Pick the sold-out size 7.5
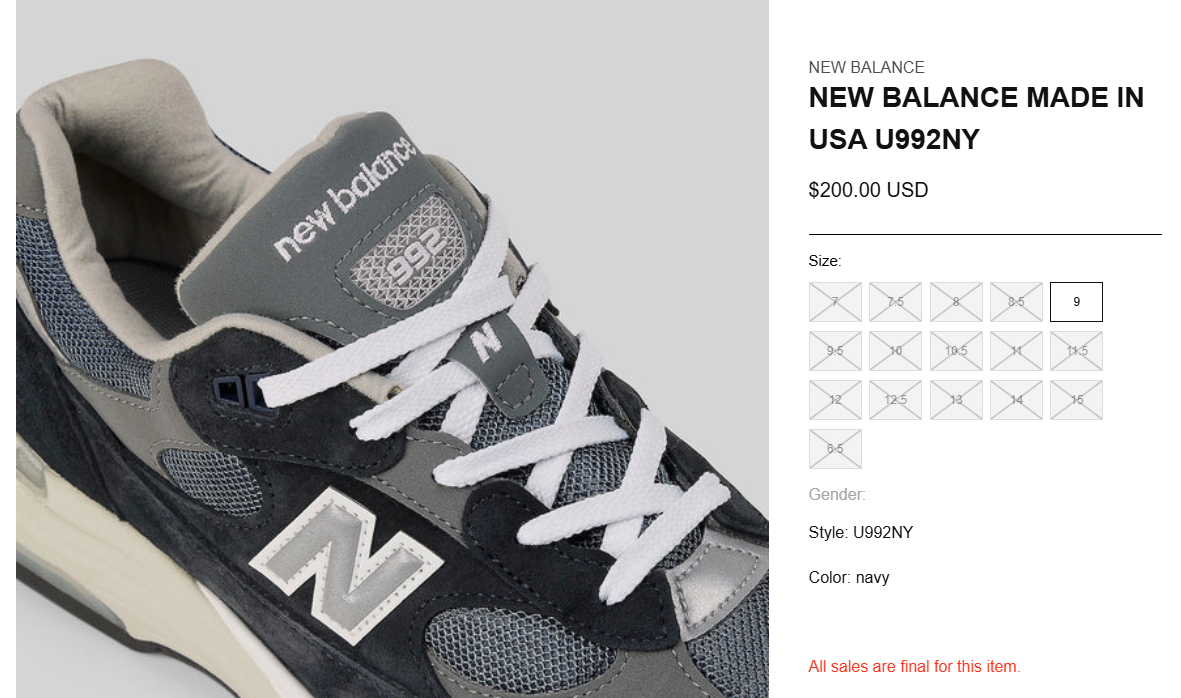This screenshot has height=698, width=1181. tap(896, 302)
